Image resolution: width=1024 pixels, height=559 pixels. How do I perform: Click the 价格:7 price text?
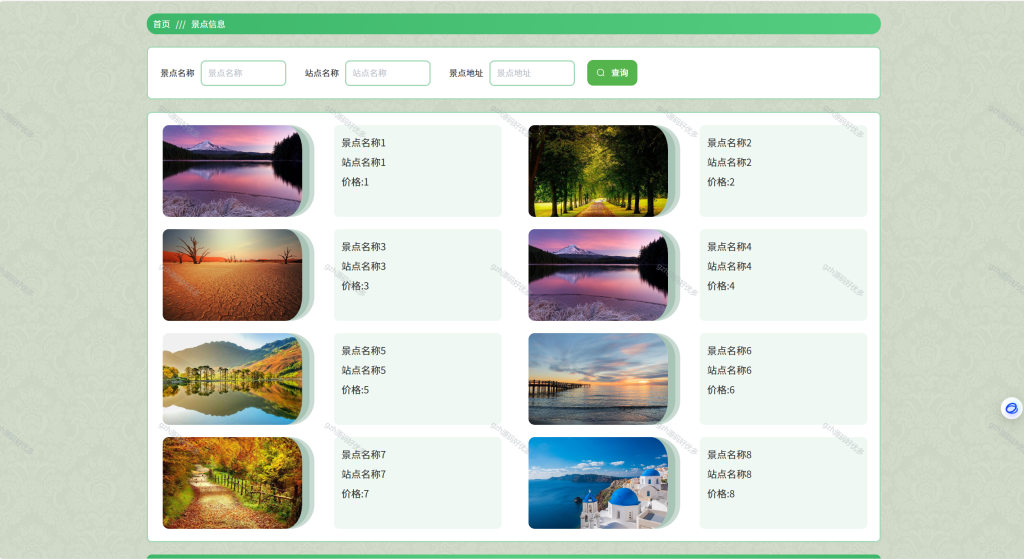355,493
